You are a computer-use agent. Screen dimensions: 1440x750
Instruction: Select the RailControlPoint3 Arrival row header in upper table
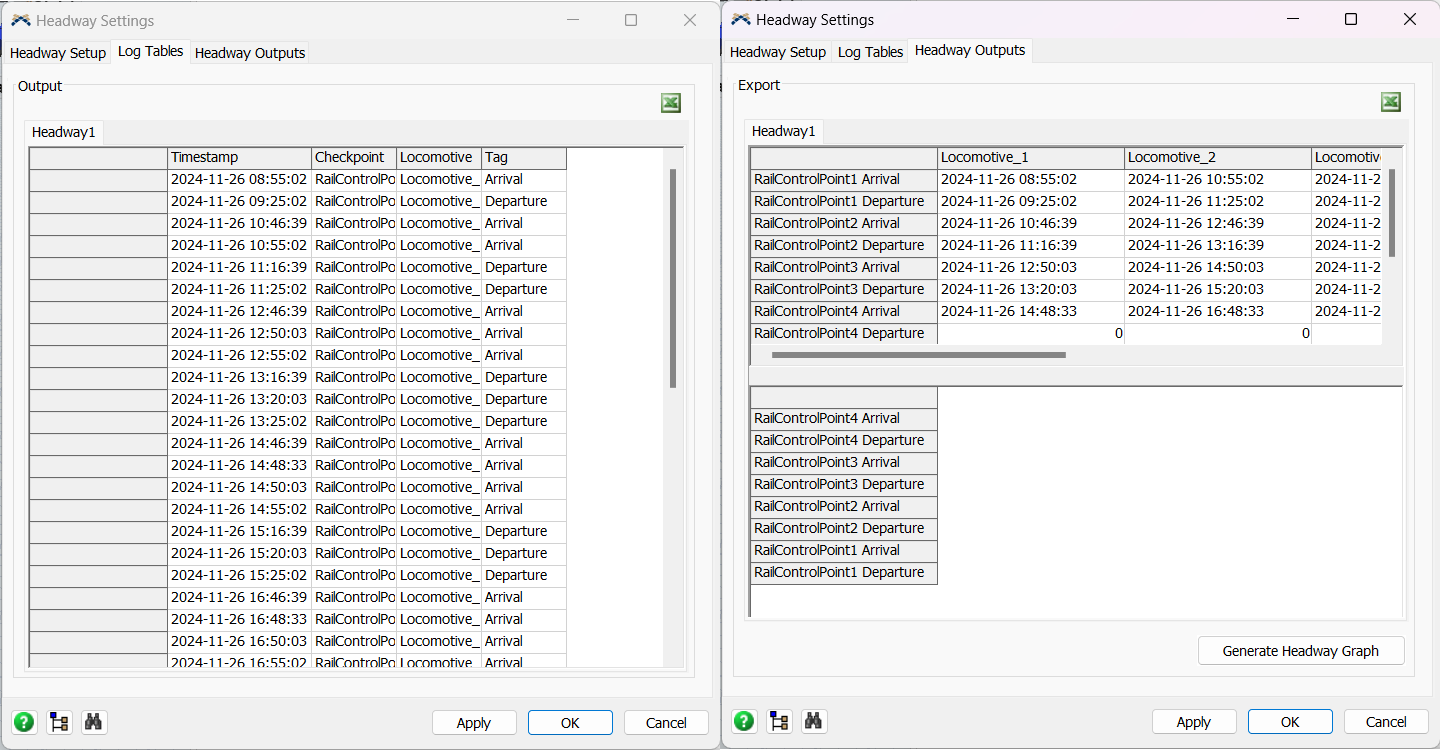pos(843,267)
